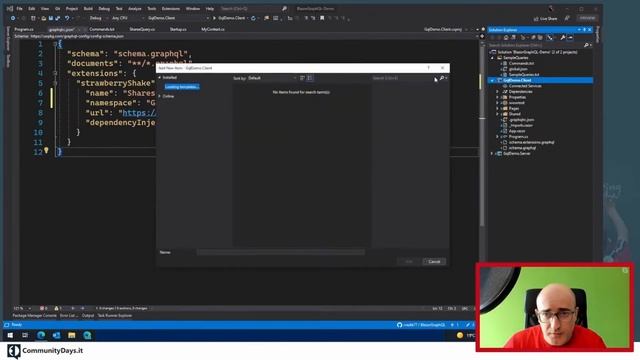Viewport: 640px width, 360px height.
Task: Switch dialog to medium icons view
Action: point(310,78)
